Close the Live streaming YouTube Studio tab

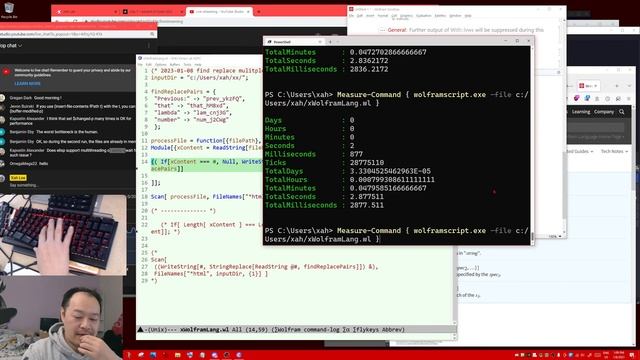(248, 12)
